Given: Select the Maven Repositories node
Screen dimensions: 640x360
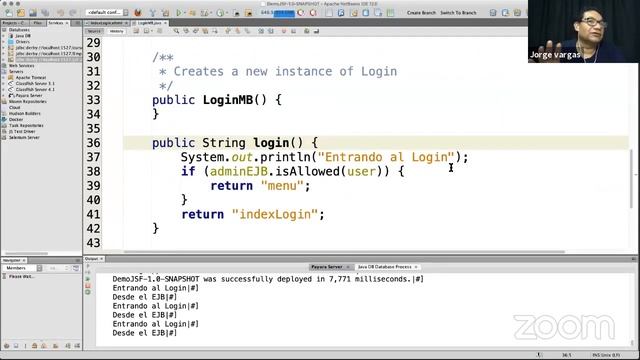Looking at the screenshot, I should (27, 102).
